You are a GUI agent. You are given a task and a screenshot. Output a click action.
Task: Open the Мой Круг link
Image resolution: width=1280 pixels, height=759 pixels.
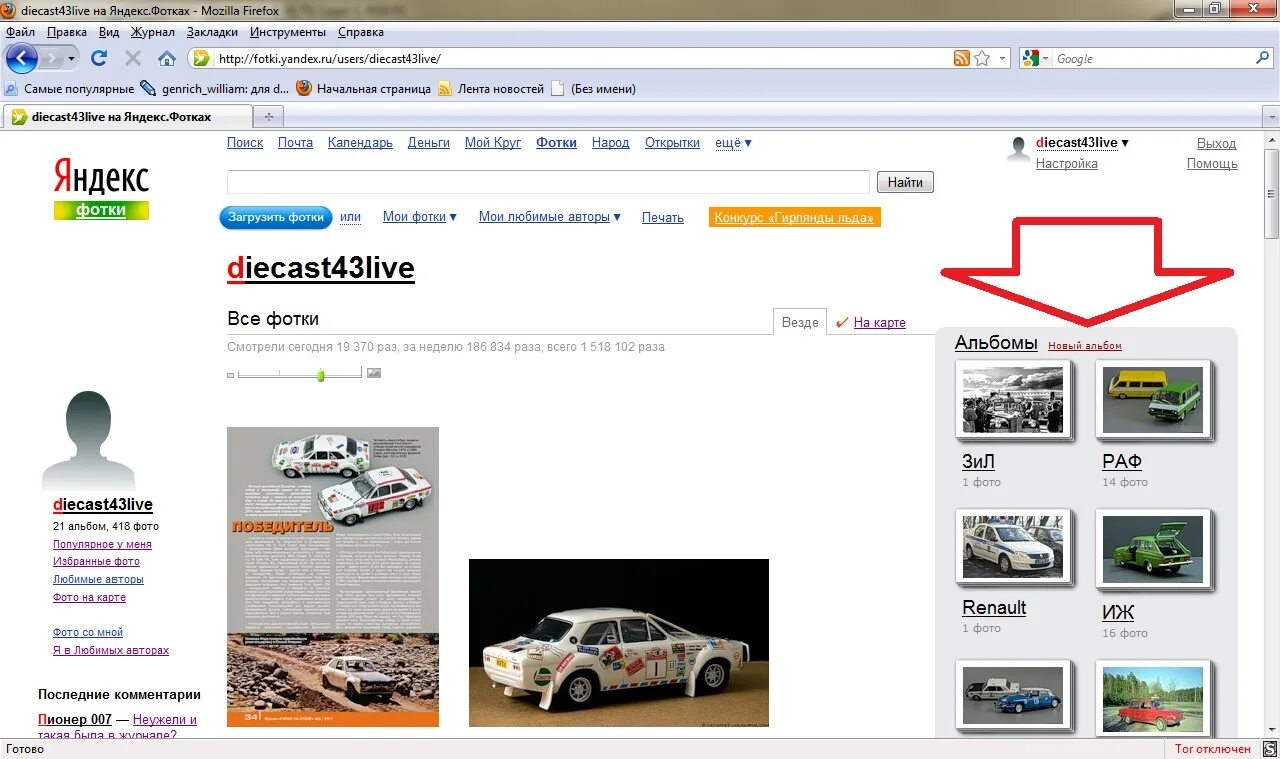click(493, 143)
